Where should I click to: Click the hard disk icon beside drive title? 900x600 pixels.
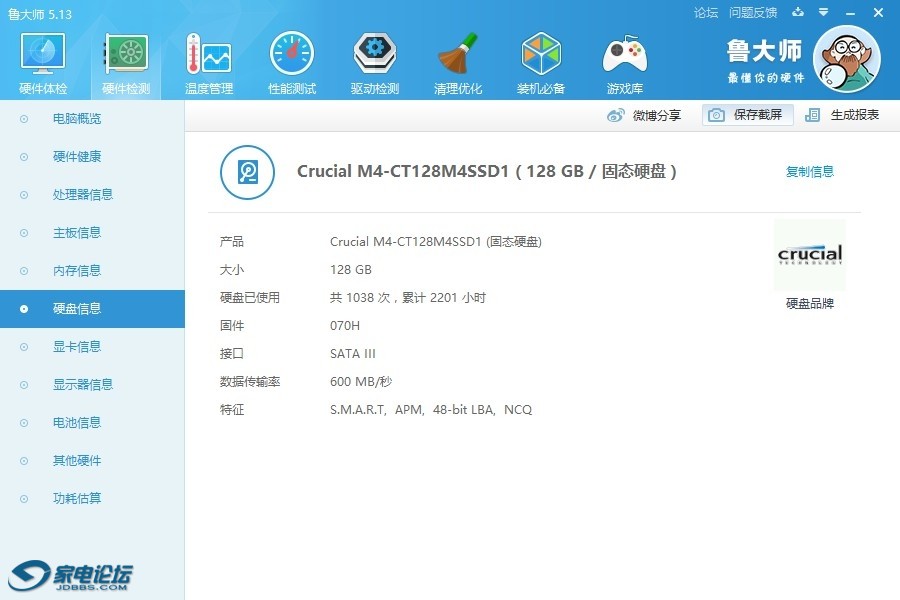coord(247,172)
